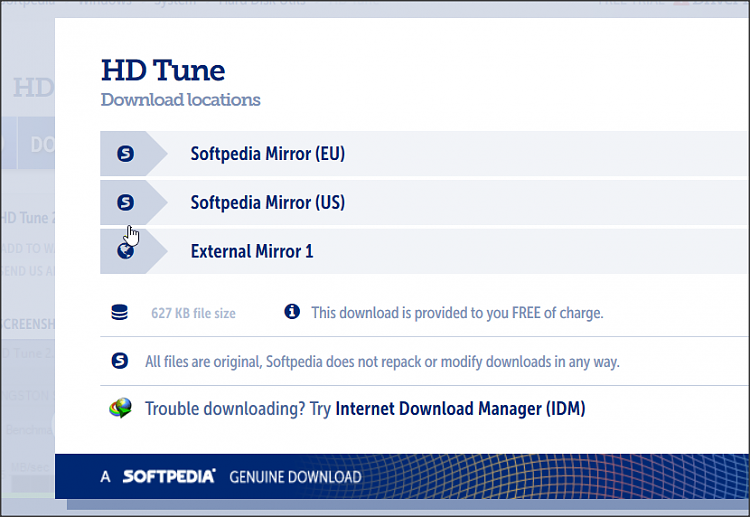Open the Softpedia Mirror (US) download link
The height and width of the screenshot is (517, 750).
pos(425,202)
